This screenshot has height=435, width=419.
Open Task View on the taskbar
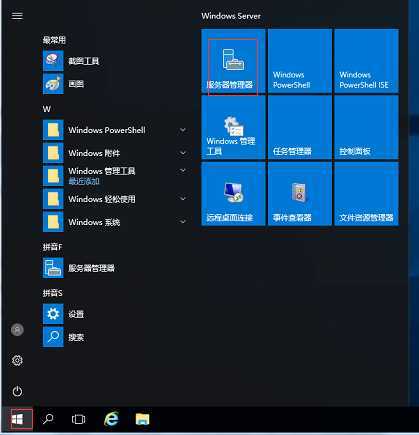click(79, 419)
